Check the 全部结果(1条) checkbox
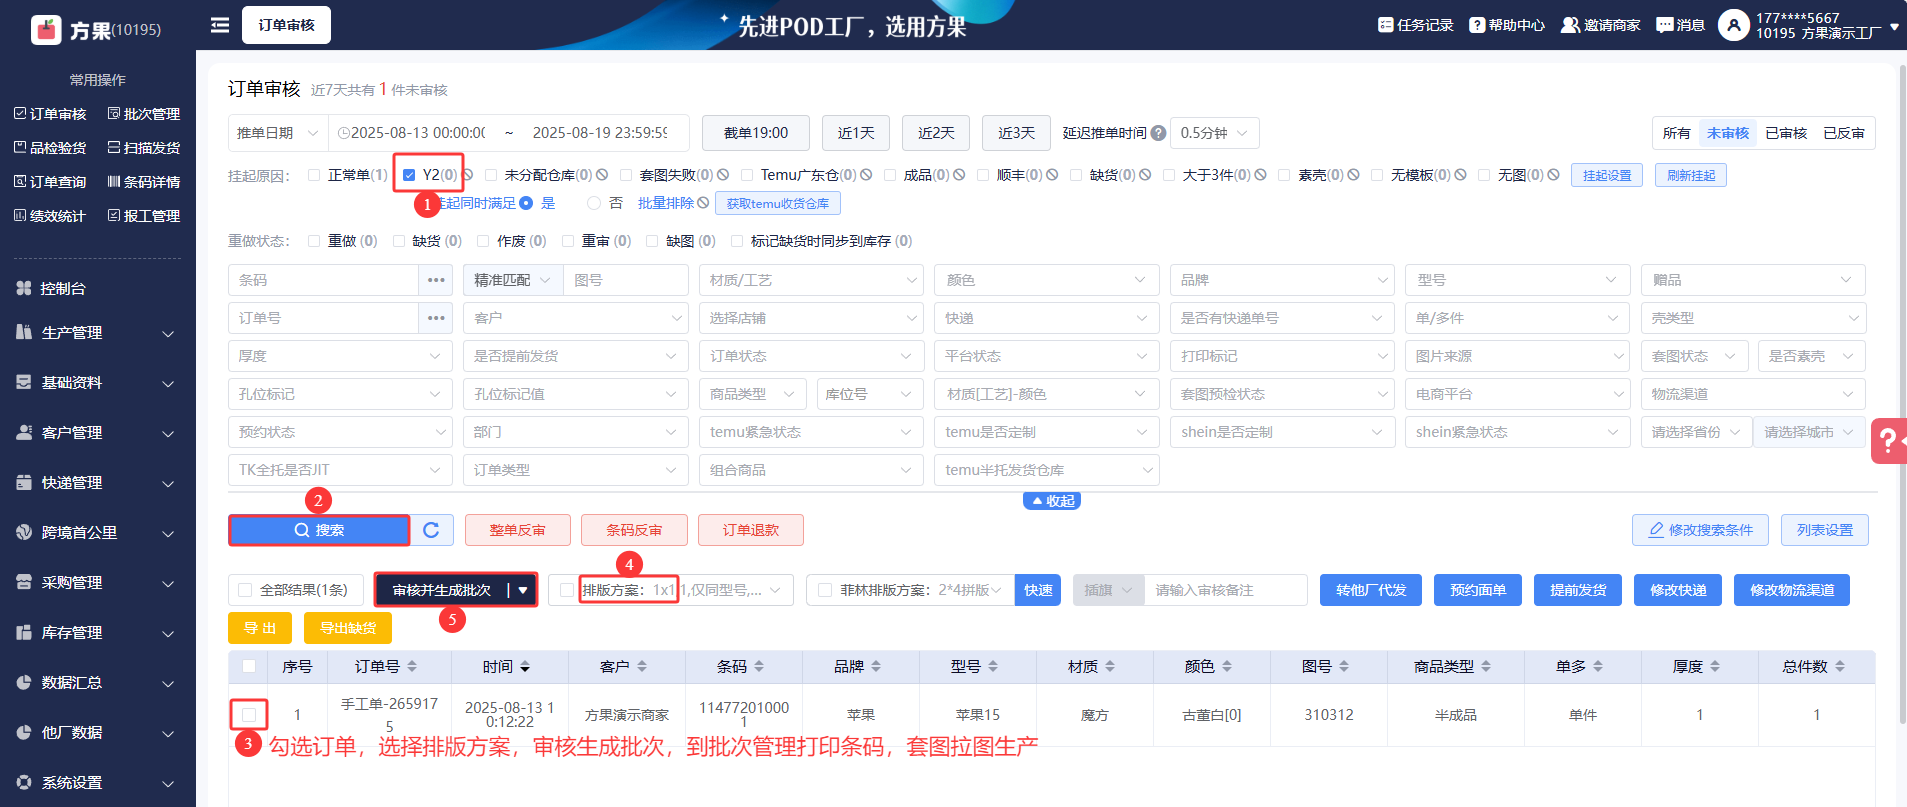1907x807 pixels. point(245,590)
